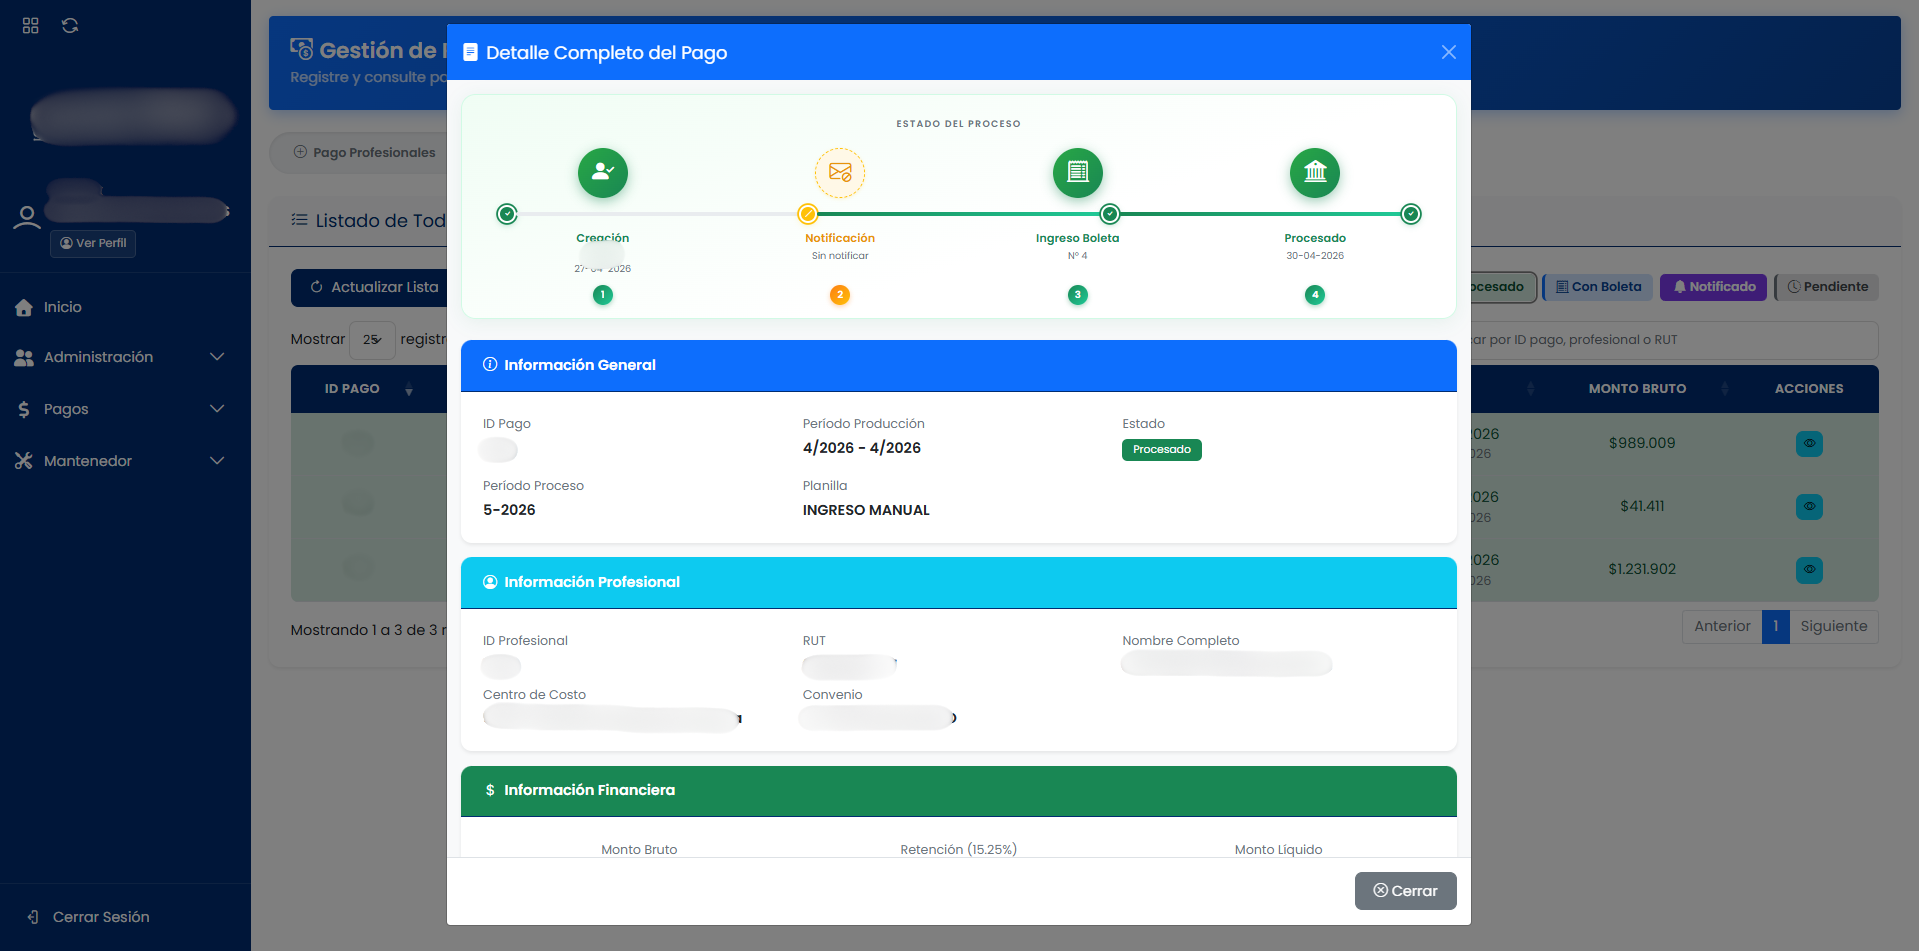Click Siguiente pagination button

[x=1834, y=627]
